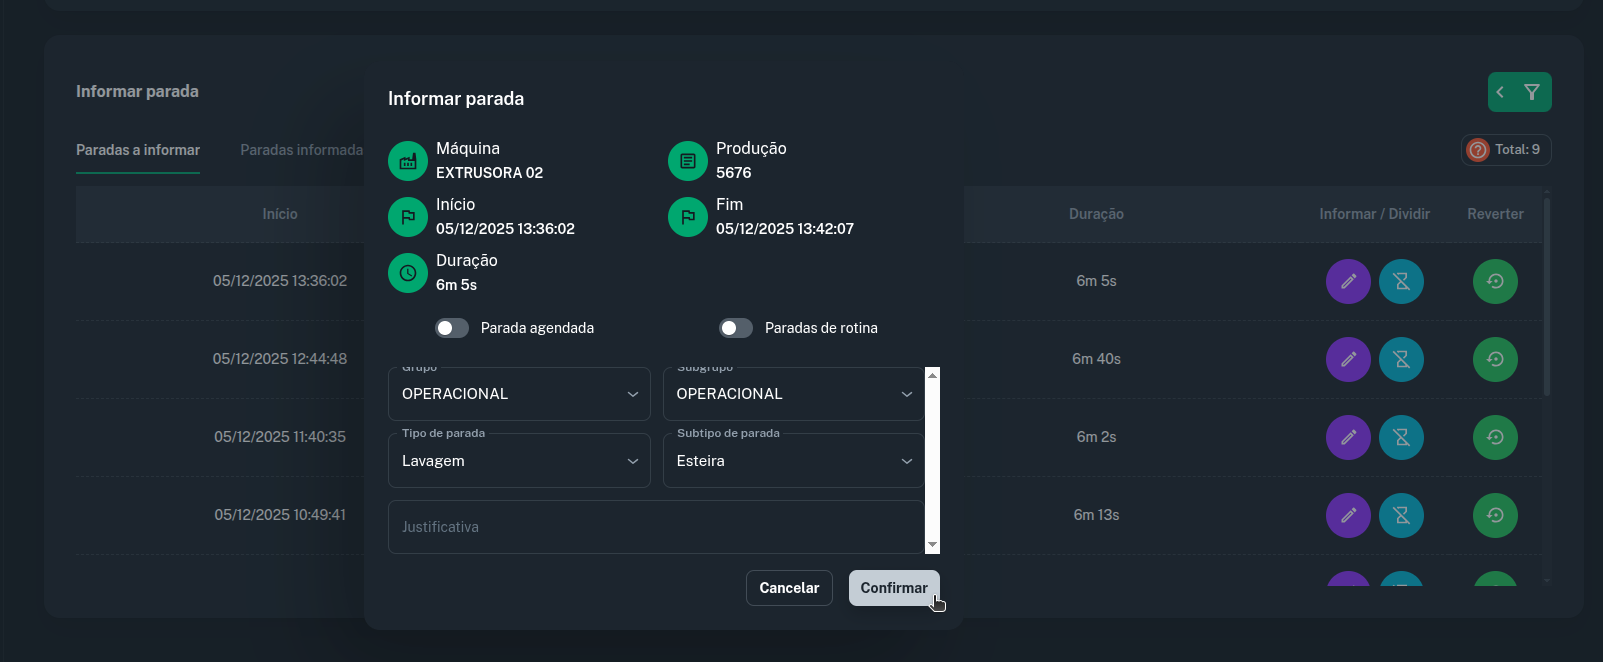This screenshot has width=1603, height=662.
Task: Switch to the Paradas informadas tab
Action: click(301, 150)
